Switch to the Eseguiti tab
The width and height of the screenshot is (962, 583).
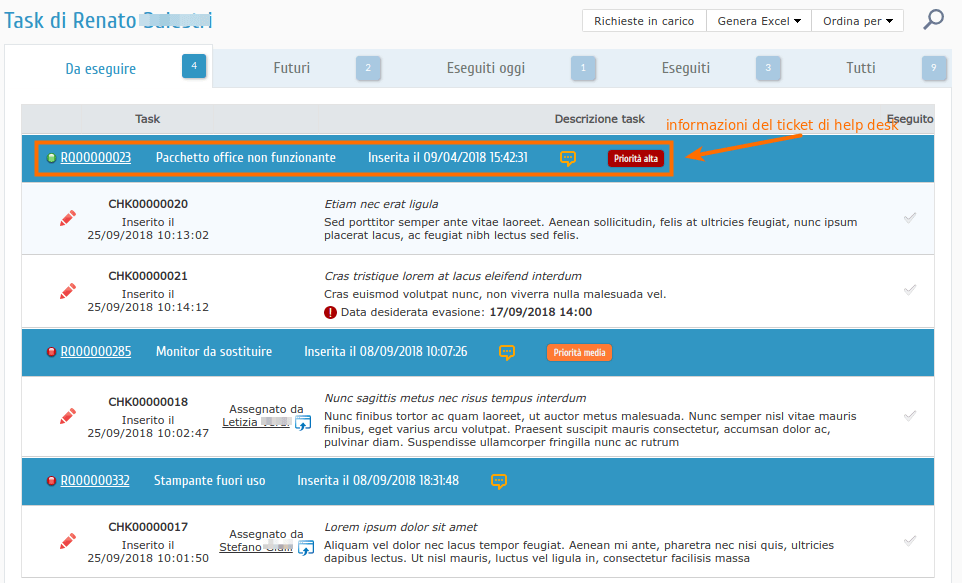click(x=685, y=68)
